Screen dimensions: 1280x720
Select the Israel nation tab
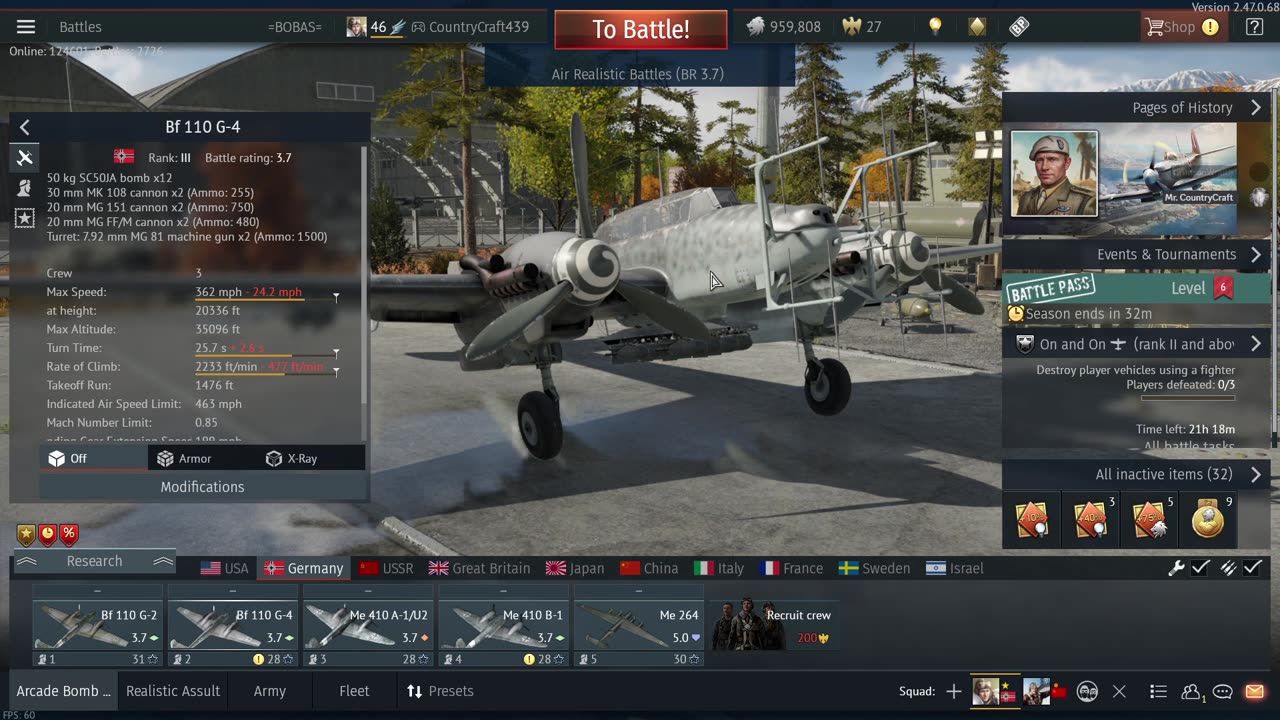[955, 568]
